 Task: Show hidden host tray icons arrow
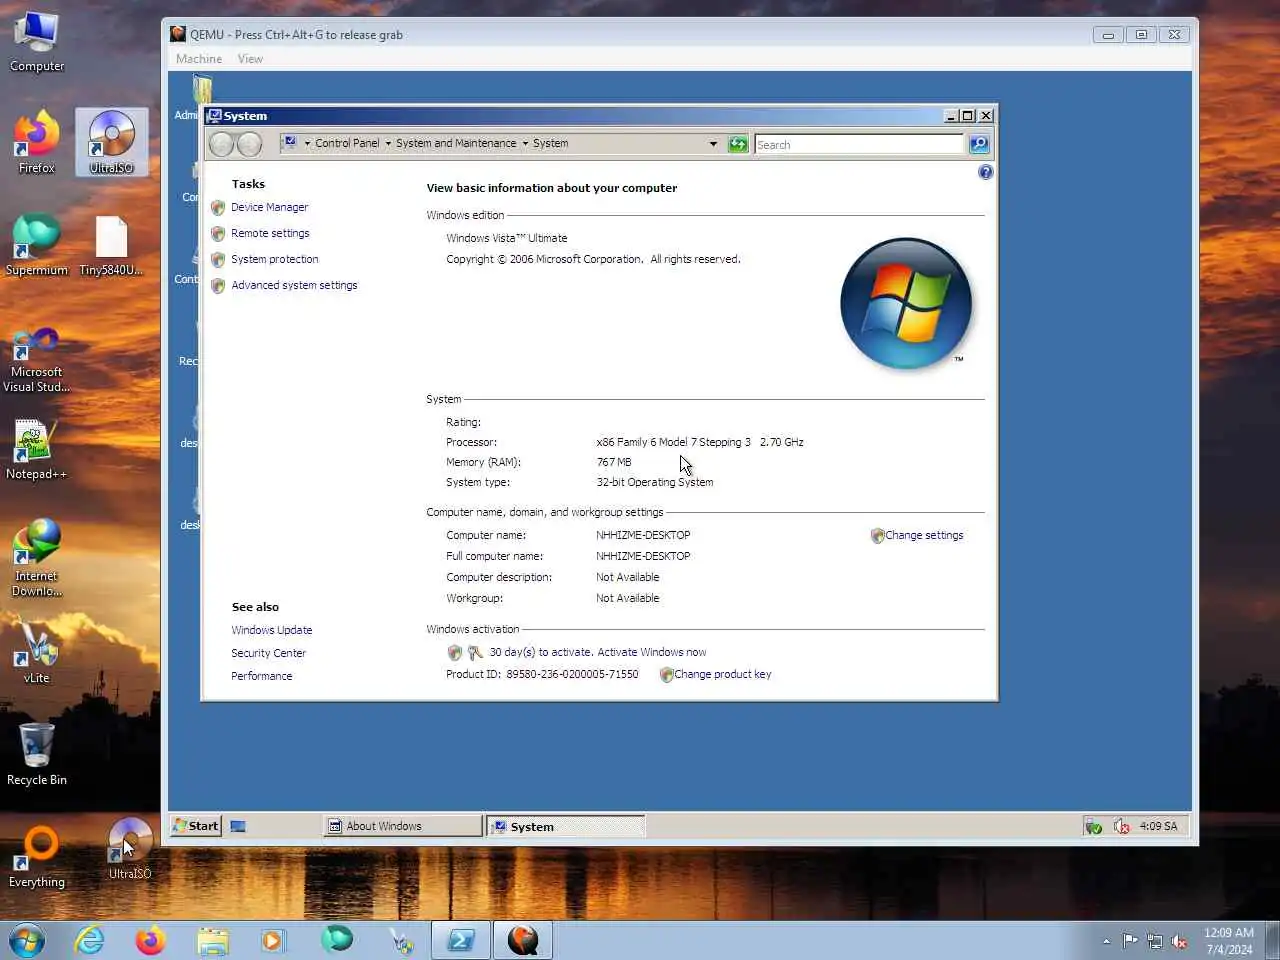pyautogui.click(x=1106, y=941)
